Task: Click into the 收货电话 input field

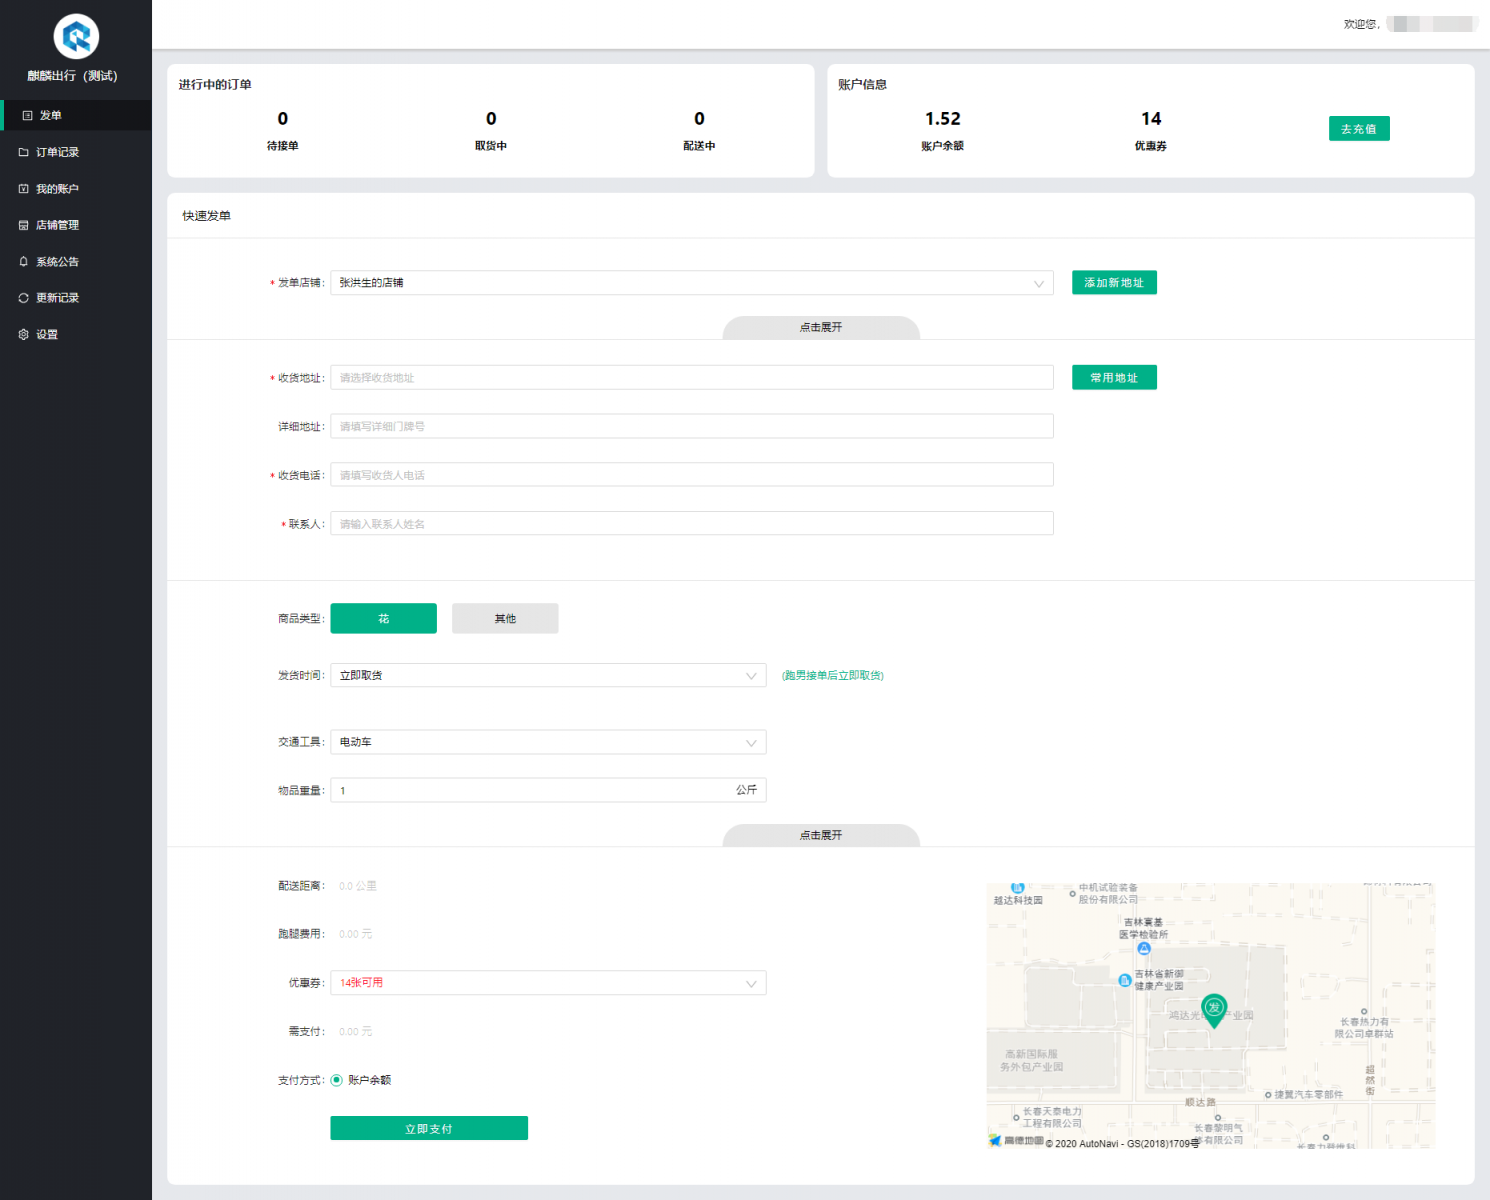Action: pyautogui.click(x=691, y=475)
